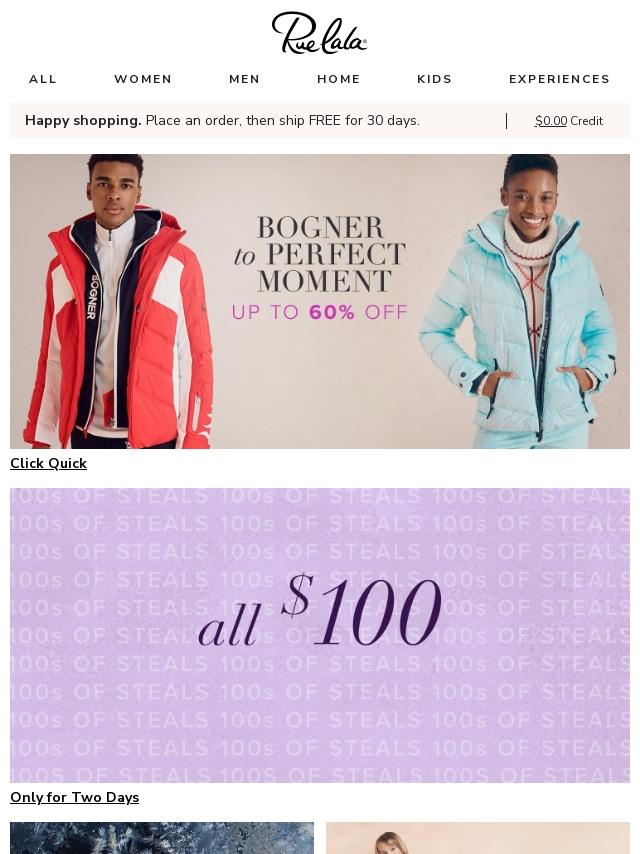Open the Bogner to Perfect Moment banner
Screen dimensions: 640x854
tap(320, 301)
